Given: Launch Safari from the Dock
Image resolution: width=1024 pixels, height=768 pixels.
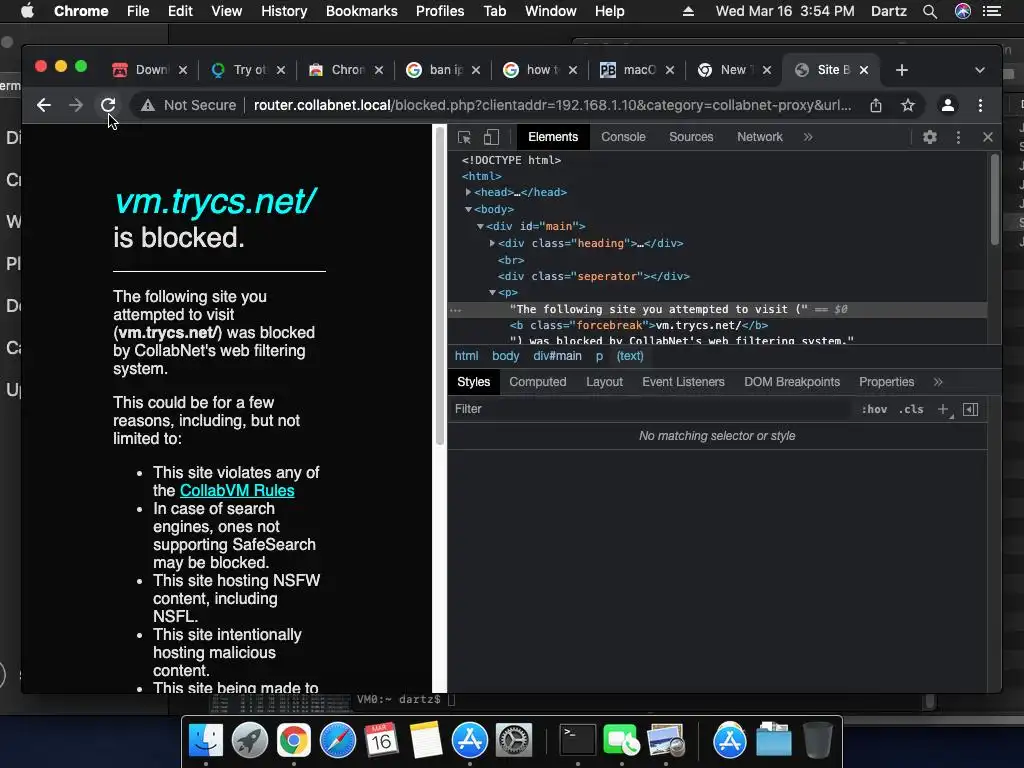Looking at the screenshot, I should 338,740.
